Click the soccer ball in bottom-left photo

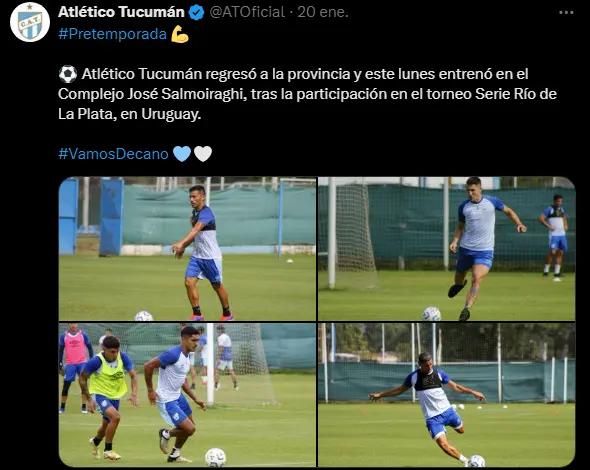pos(215,457)
